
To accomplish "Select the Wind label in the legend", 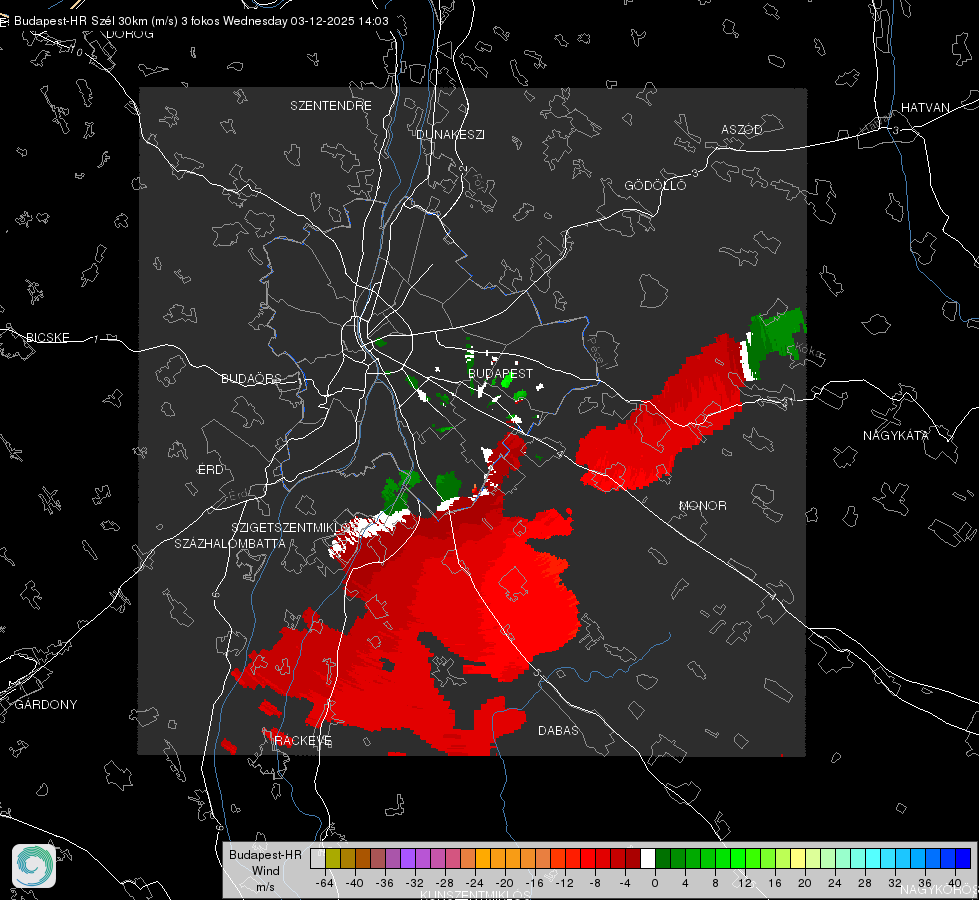I will coord(265,871).
